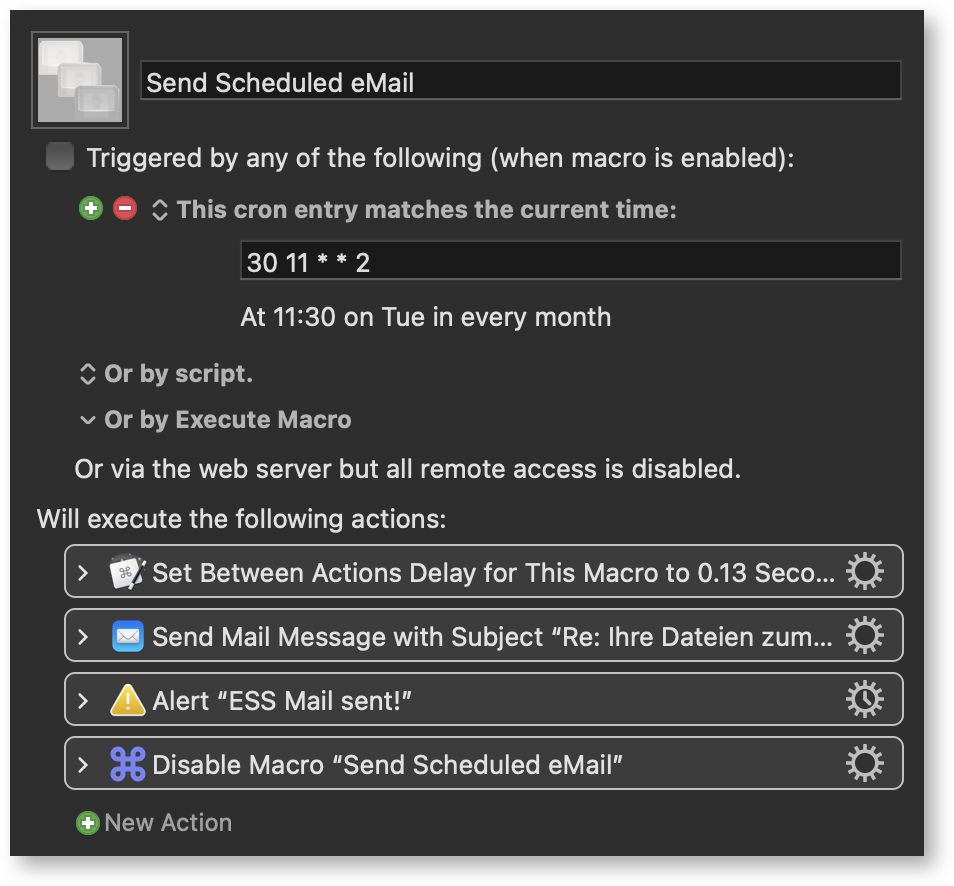Open the cron trigger type popup arrows
The height and width of the screenshot is (886, 954).
[159, 210]
